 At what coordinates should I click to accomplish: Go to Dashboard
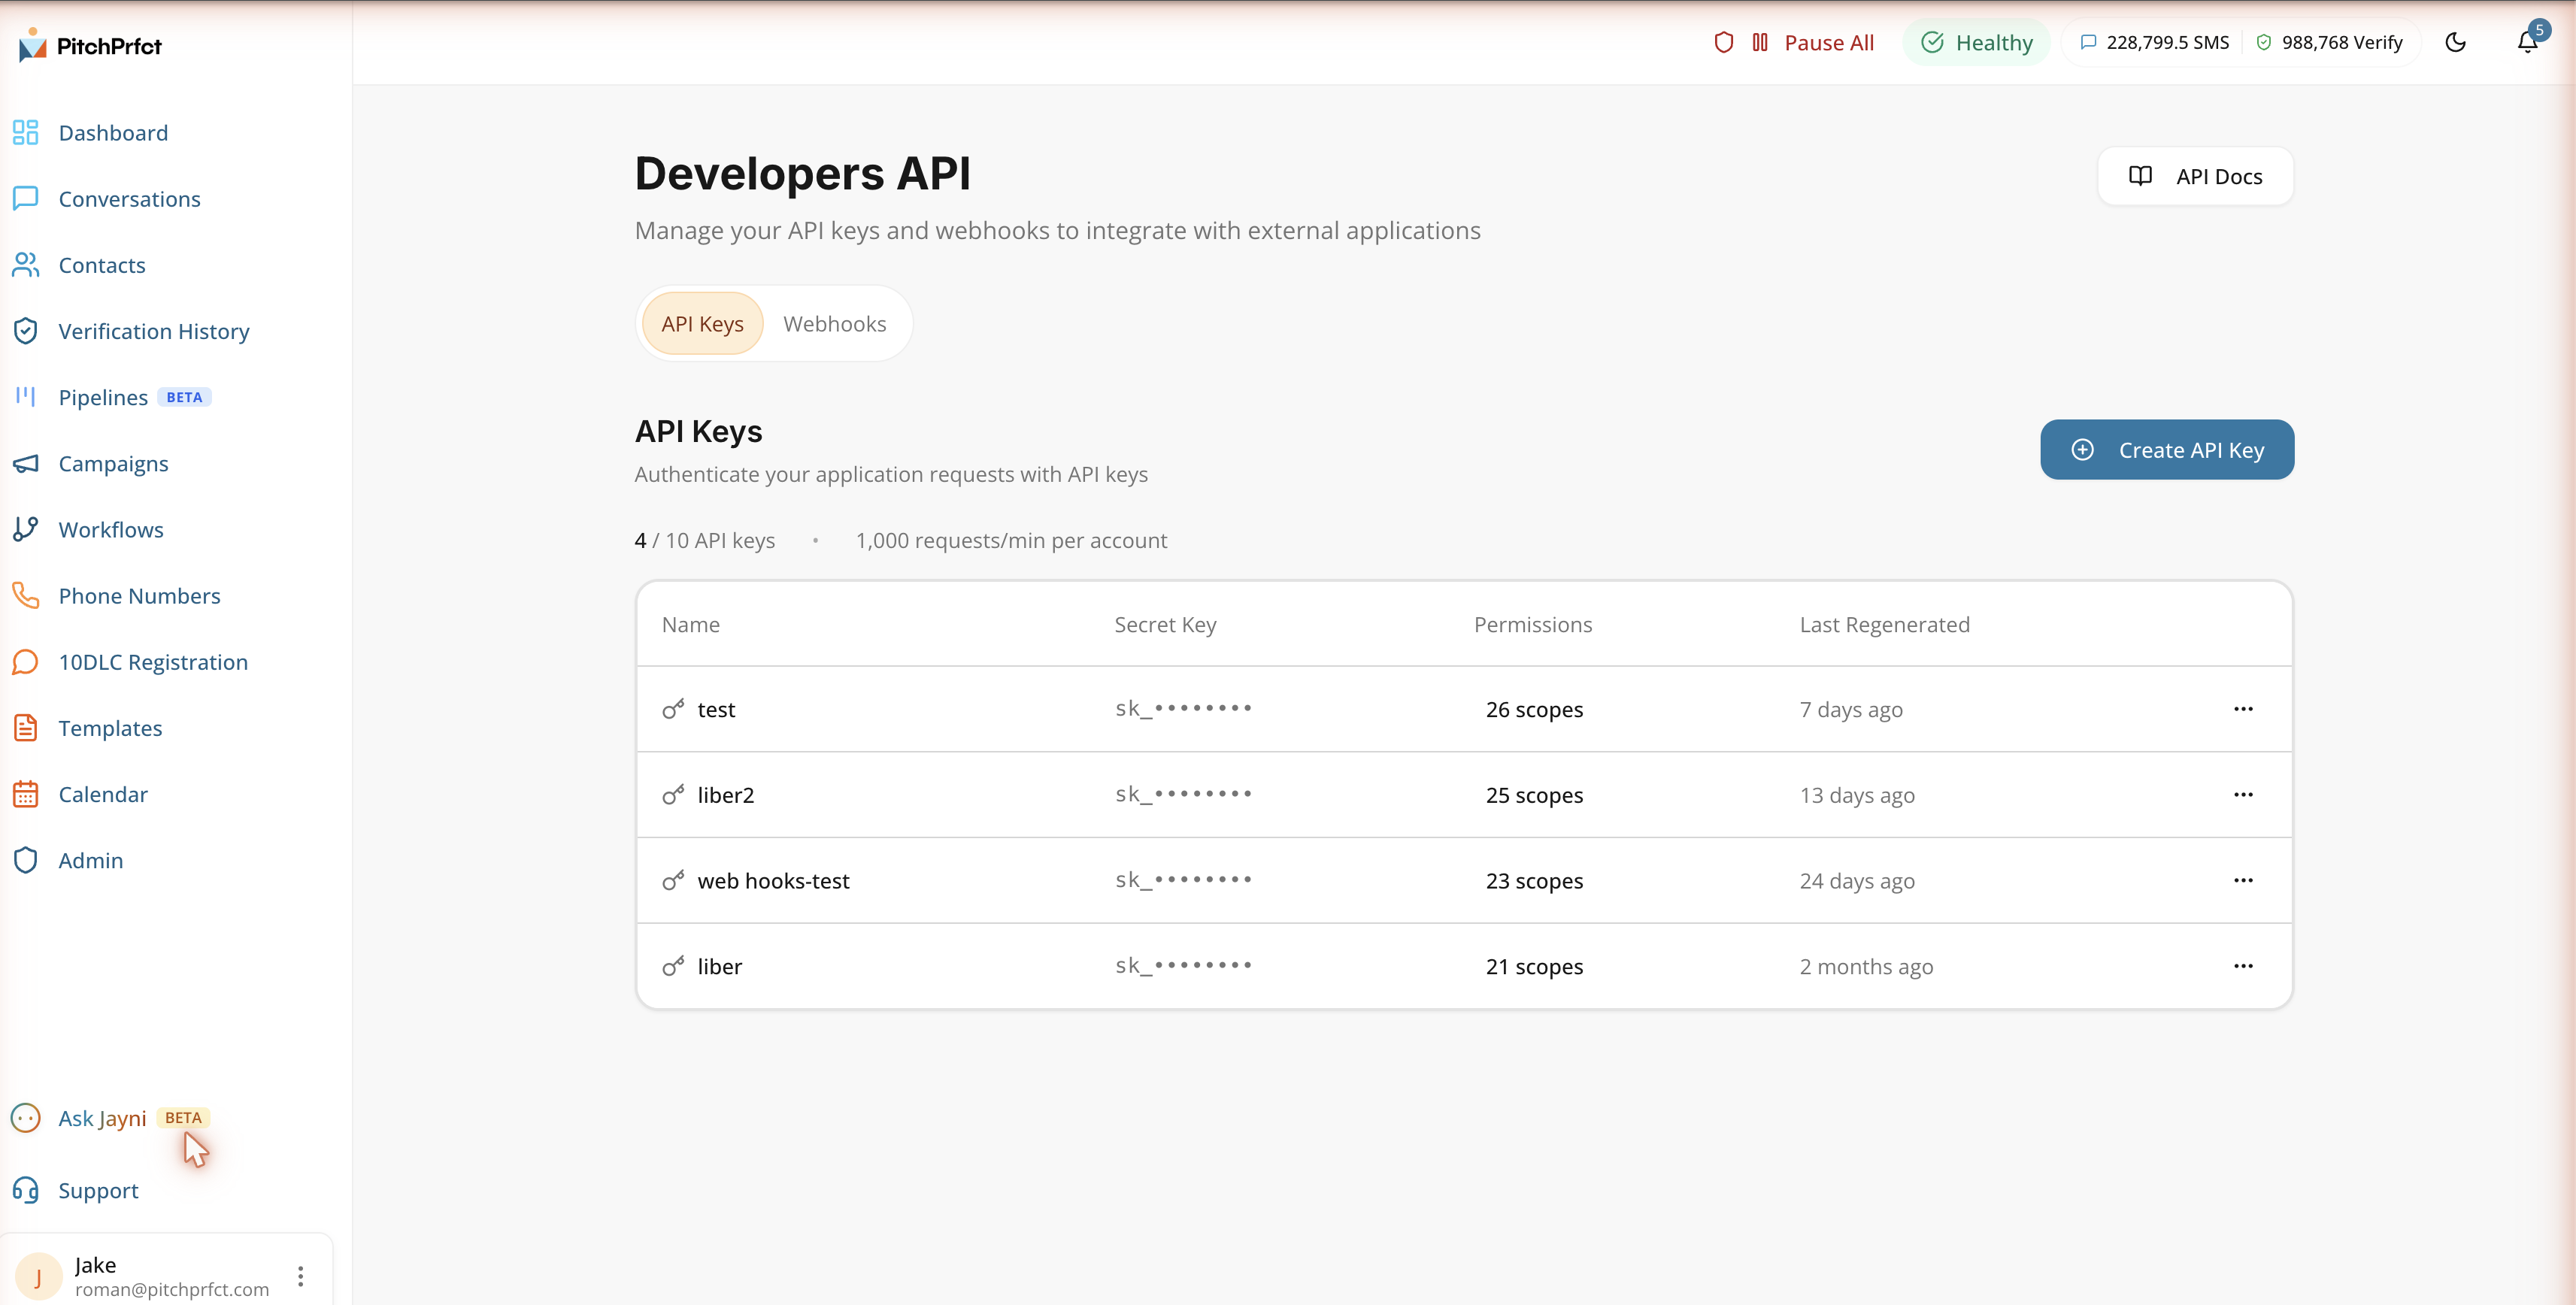click(x=113, y=132)
